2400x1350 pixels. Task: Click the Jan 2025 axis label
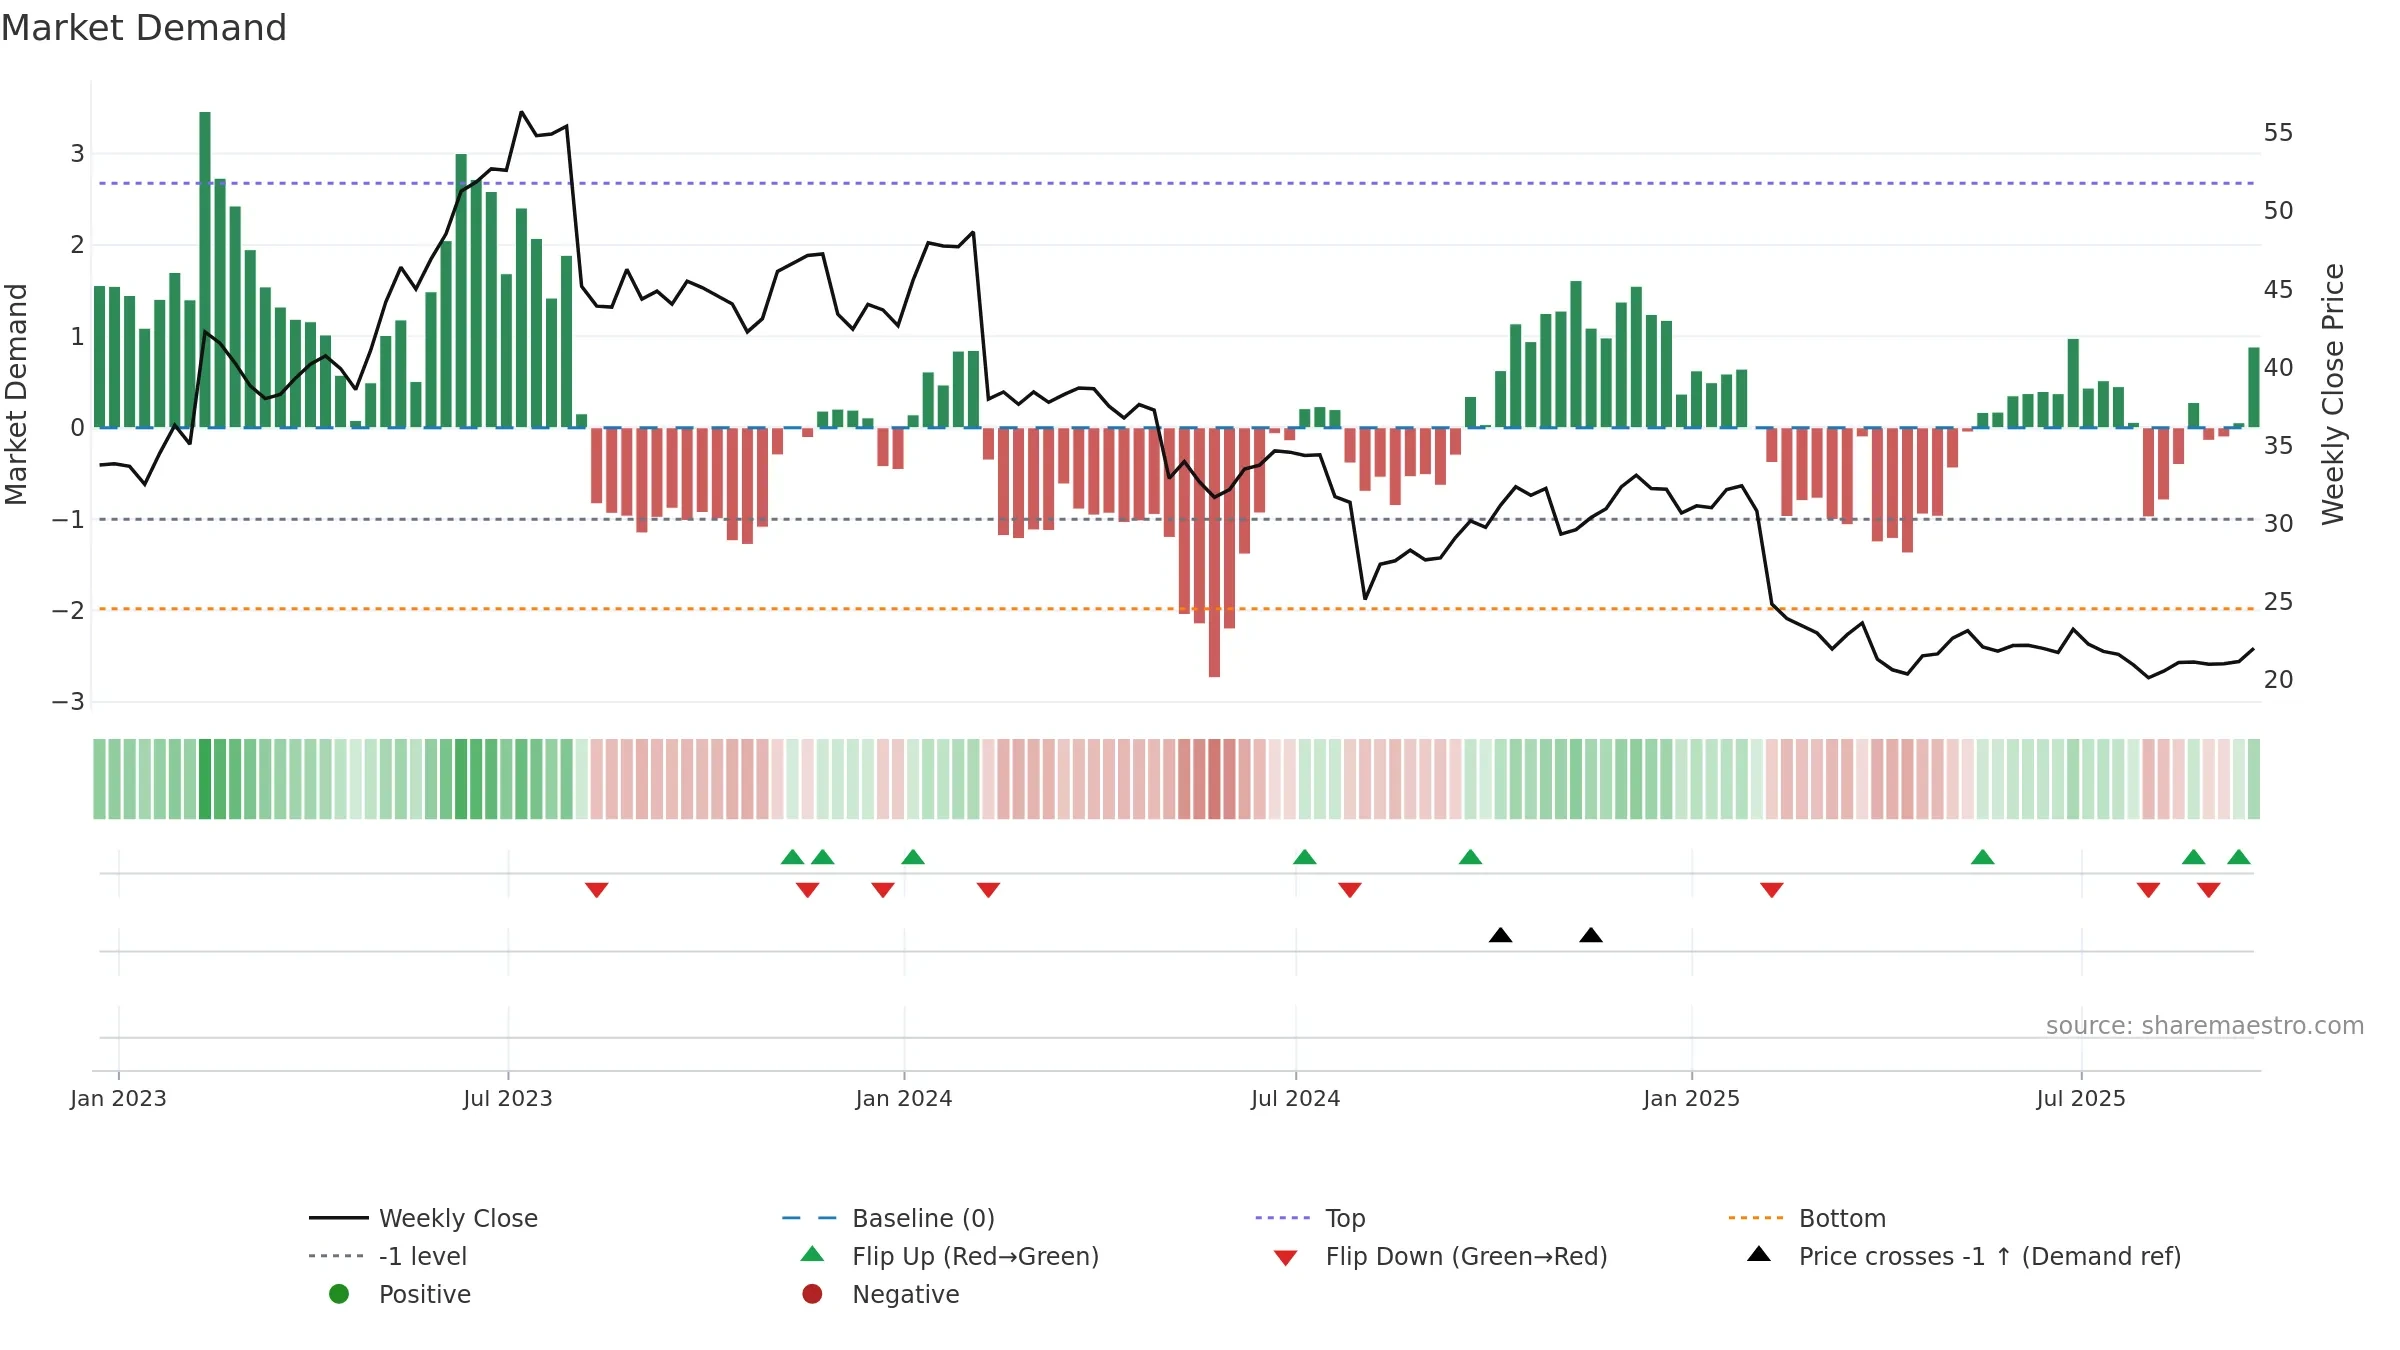[x=1691, y=1098]
